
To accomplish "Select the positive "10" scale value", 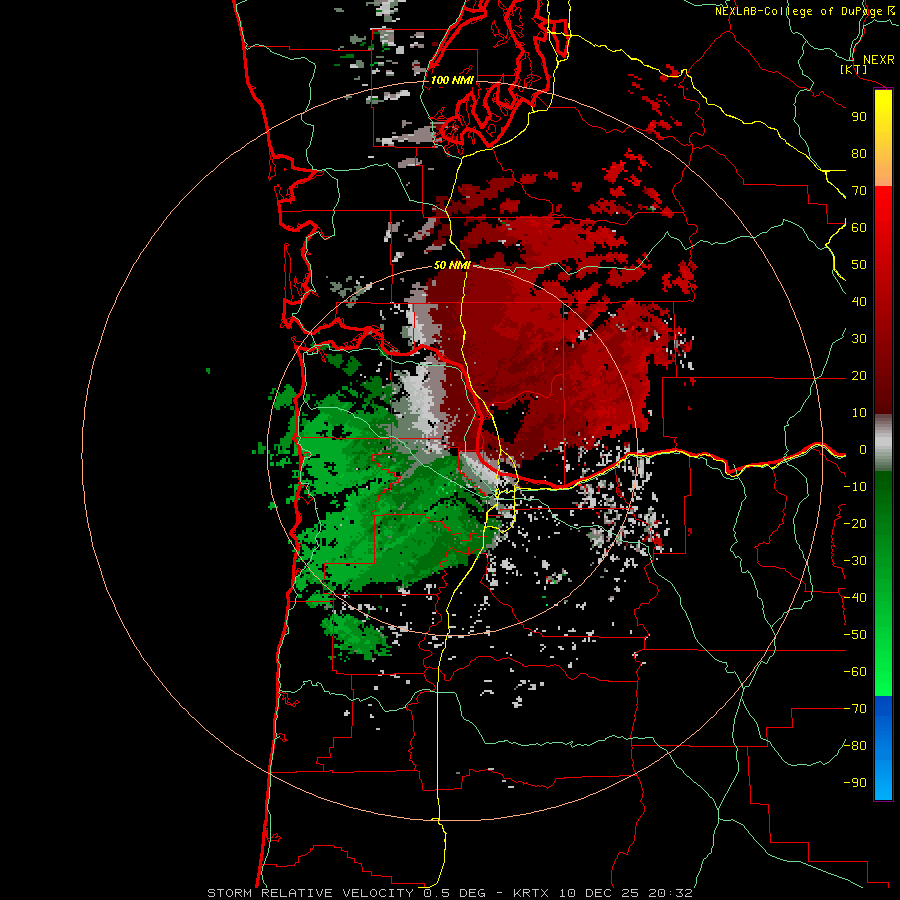I will click(859, 413).
